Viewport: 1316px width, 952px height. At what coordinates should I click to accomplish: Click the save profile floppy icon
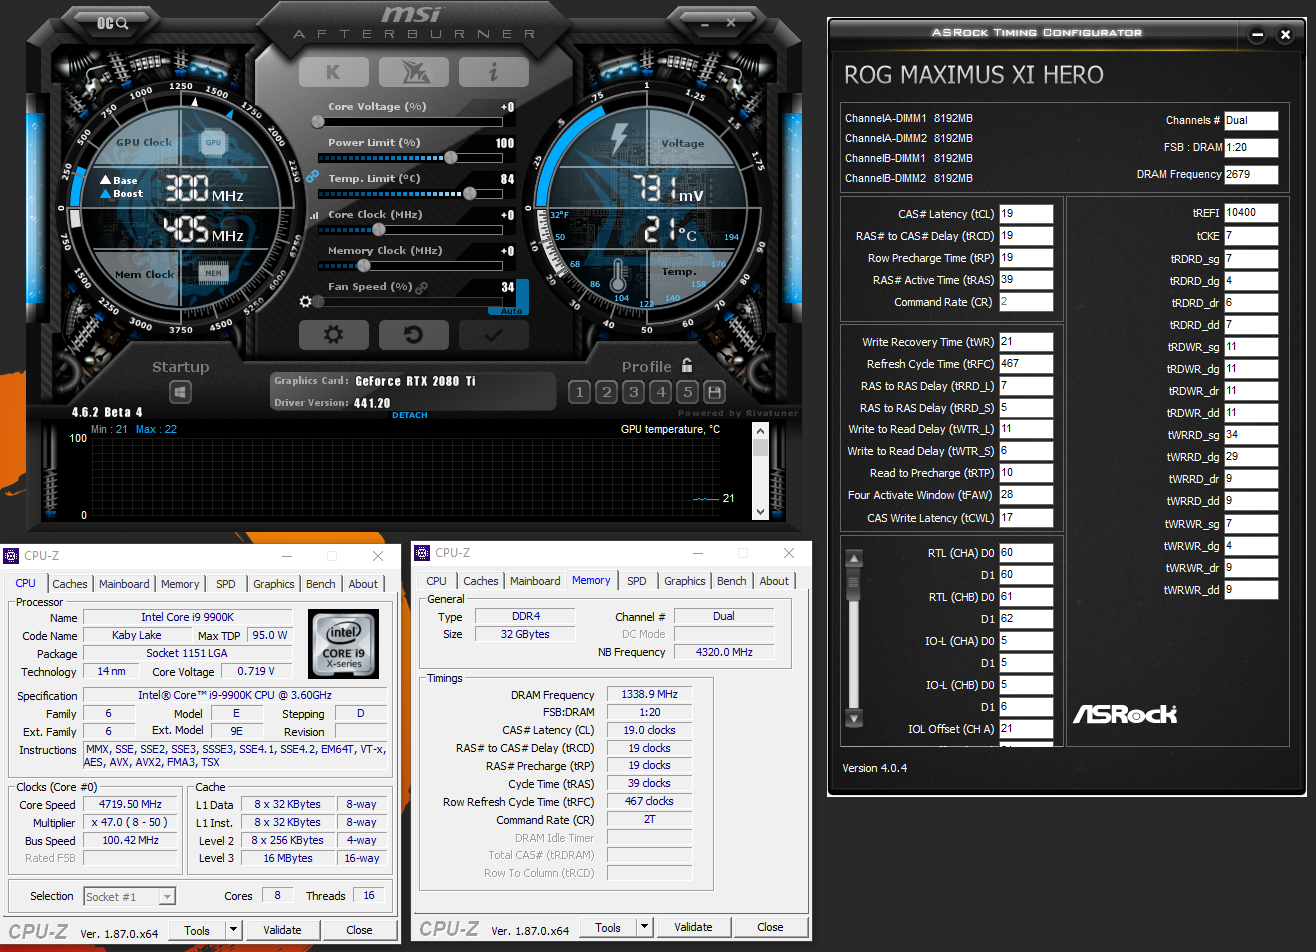(714, 392)
